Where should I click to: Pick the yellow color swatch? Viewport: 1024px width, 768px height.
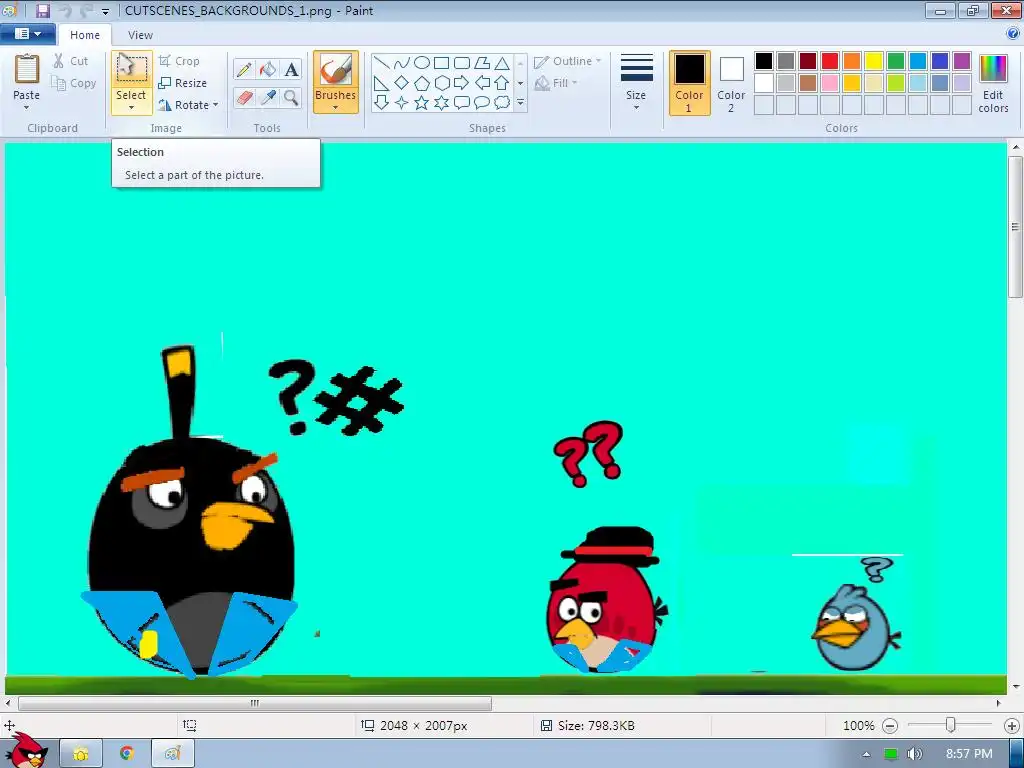pyautogui.click(x=874, y=61)
